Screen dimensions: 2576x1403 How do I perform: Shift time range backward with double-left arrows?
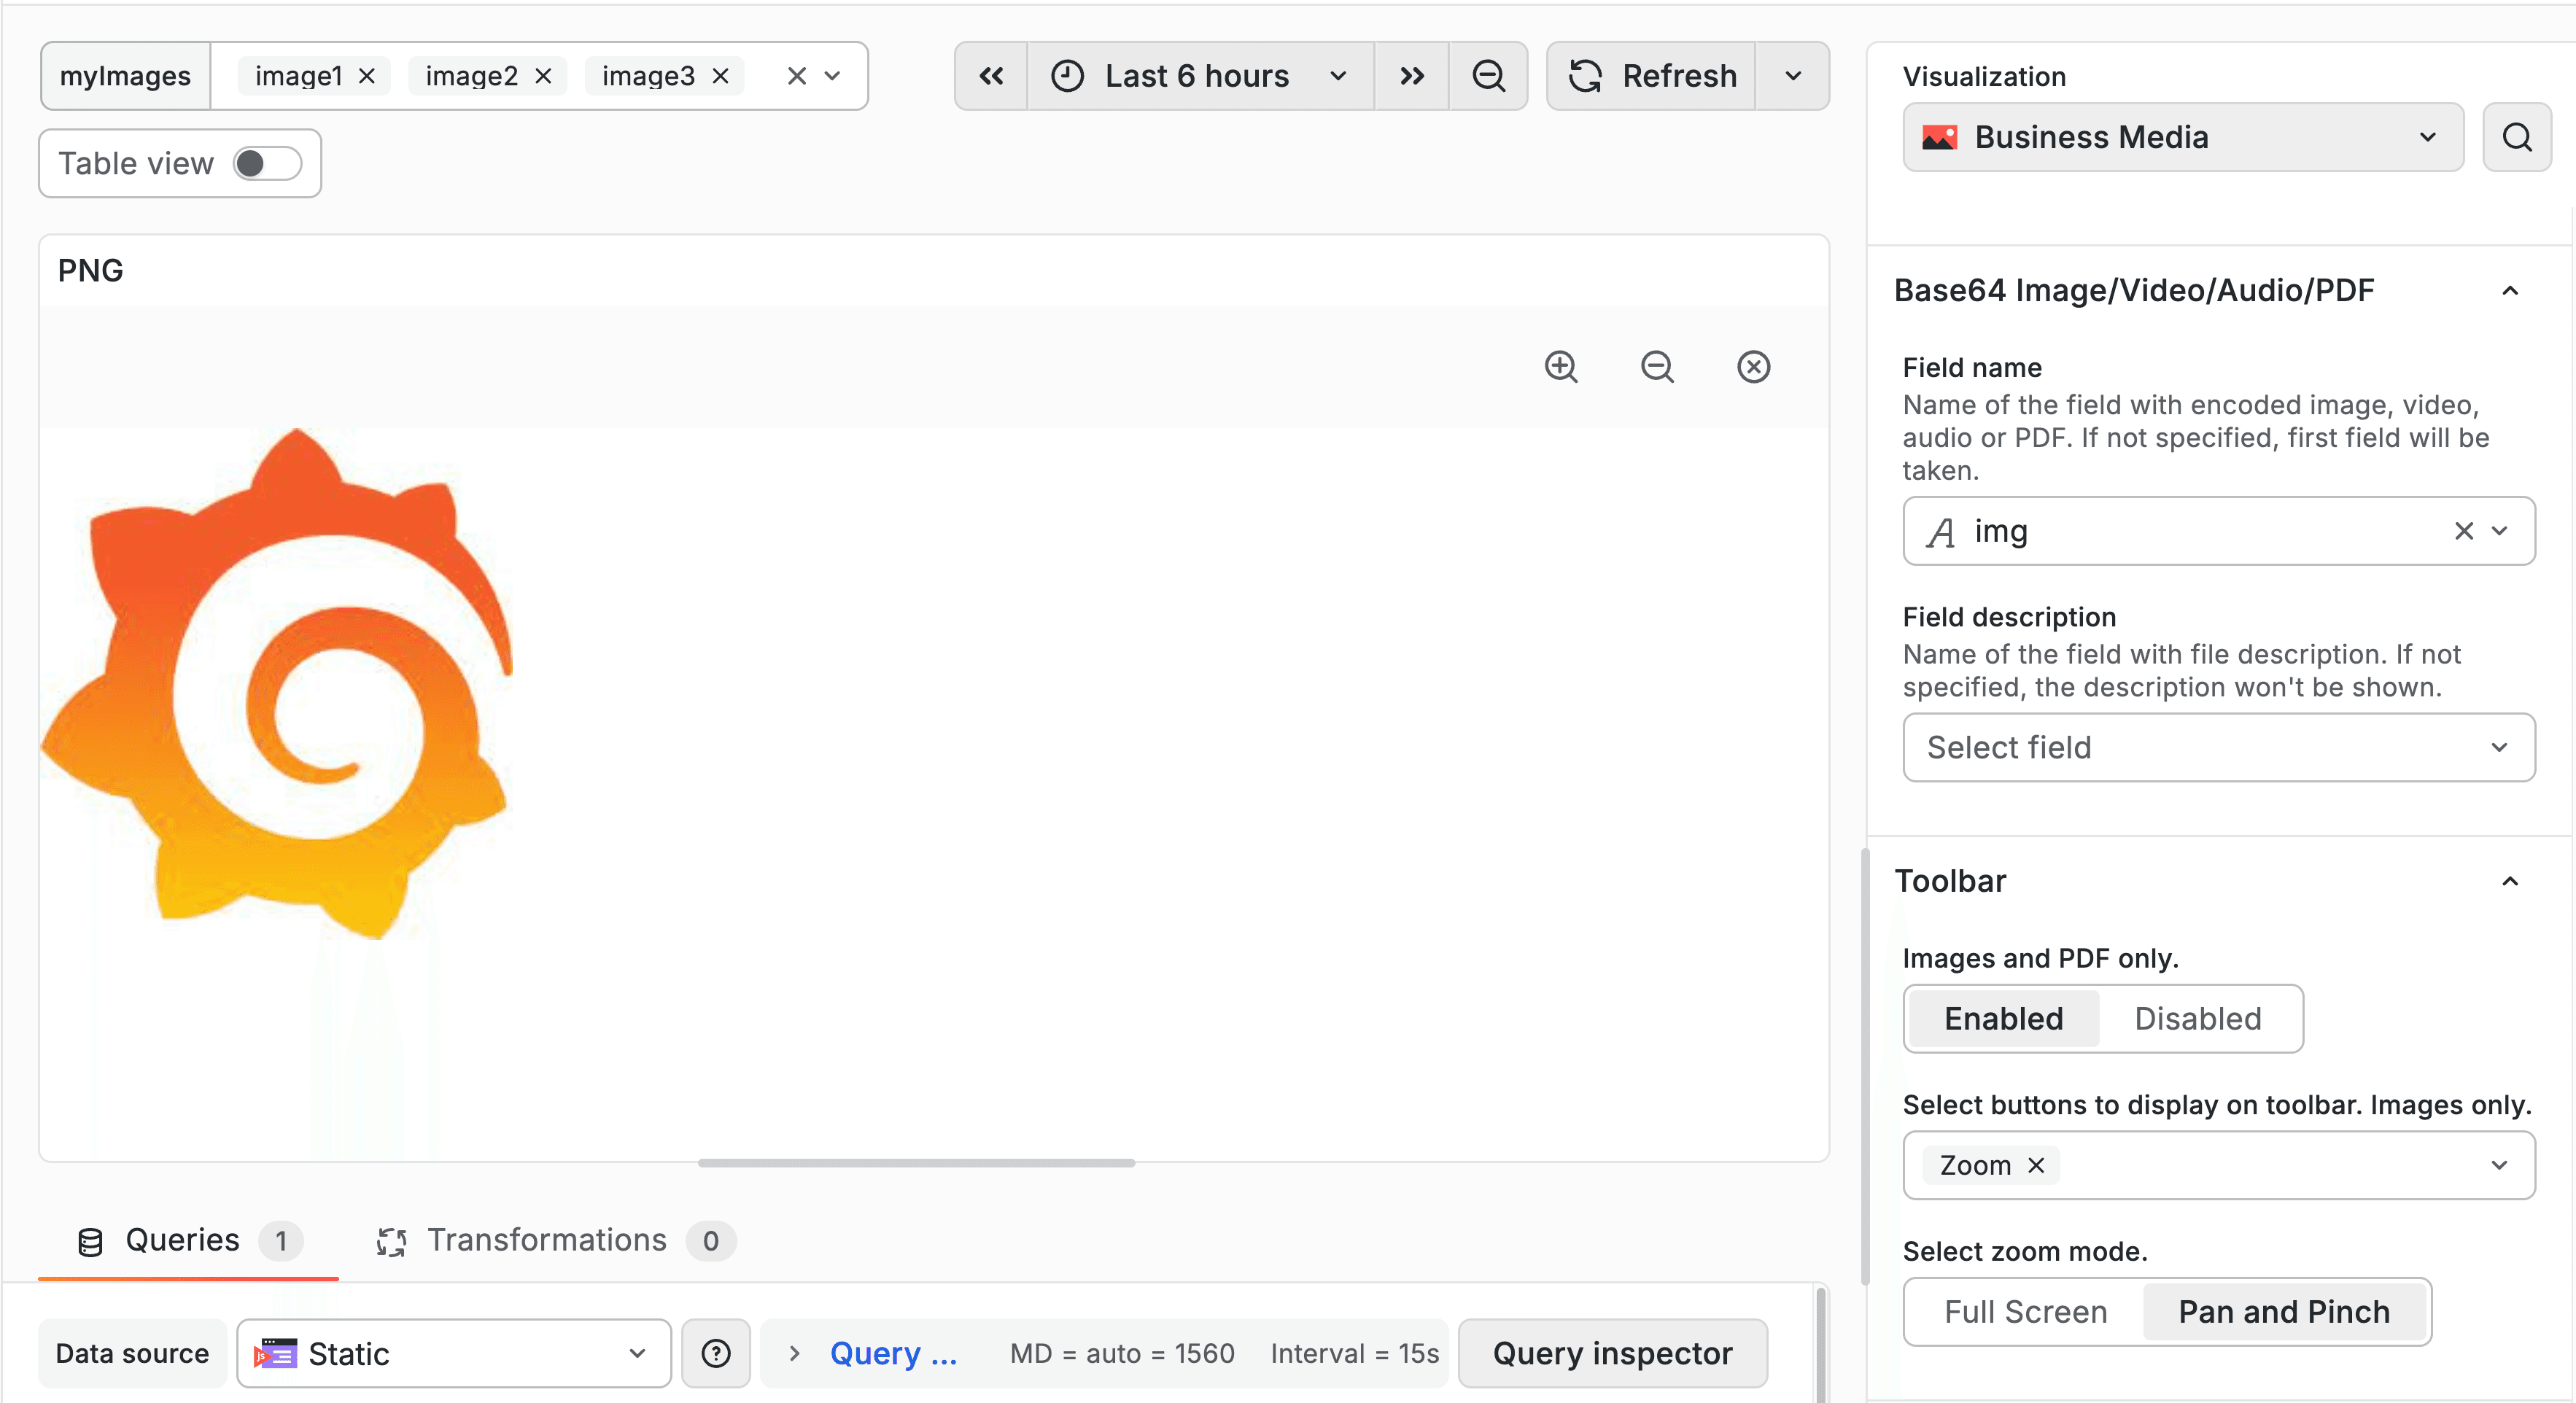[x=991, y=76]
